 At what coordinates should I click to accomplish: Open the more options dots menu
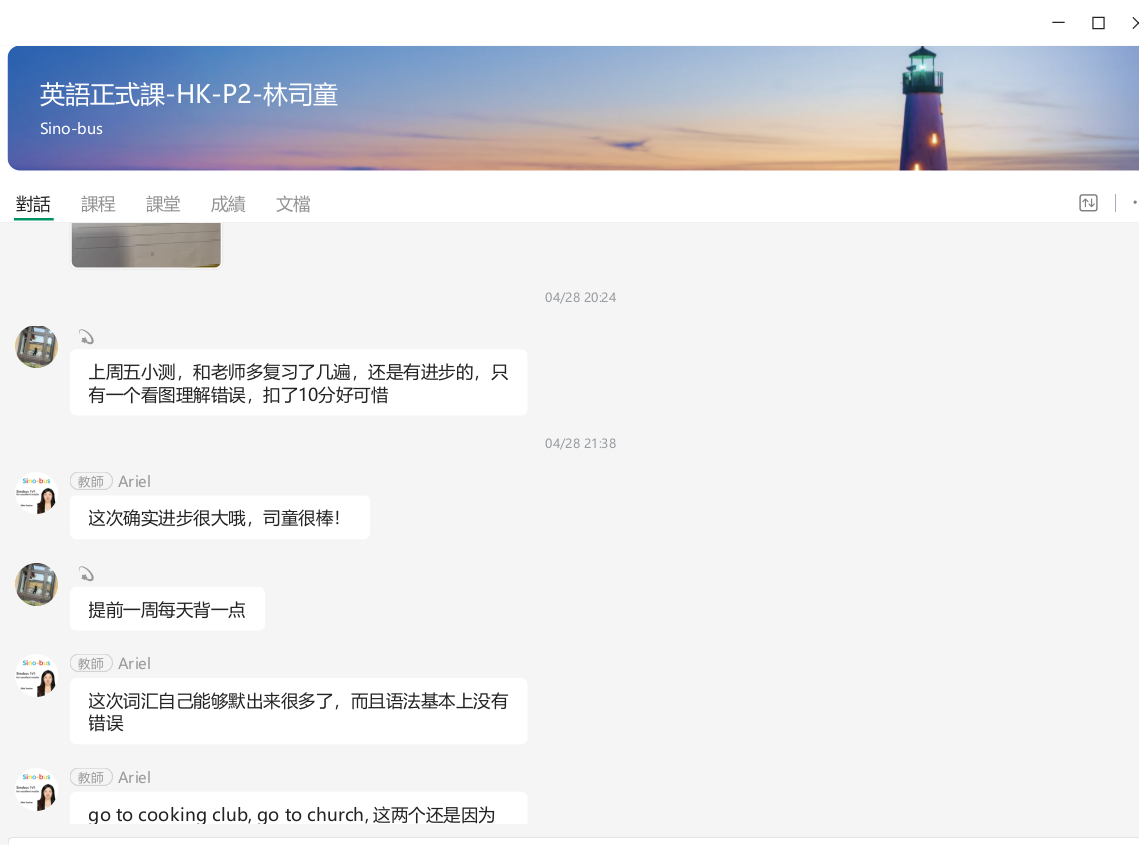pyautogui.click(x=1134, y=203)
